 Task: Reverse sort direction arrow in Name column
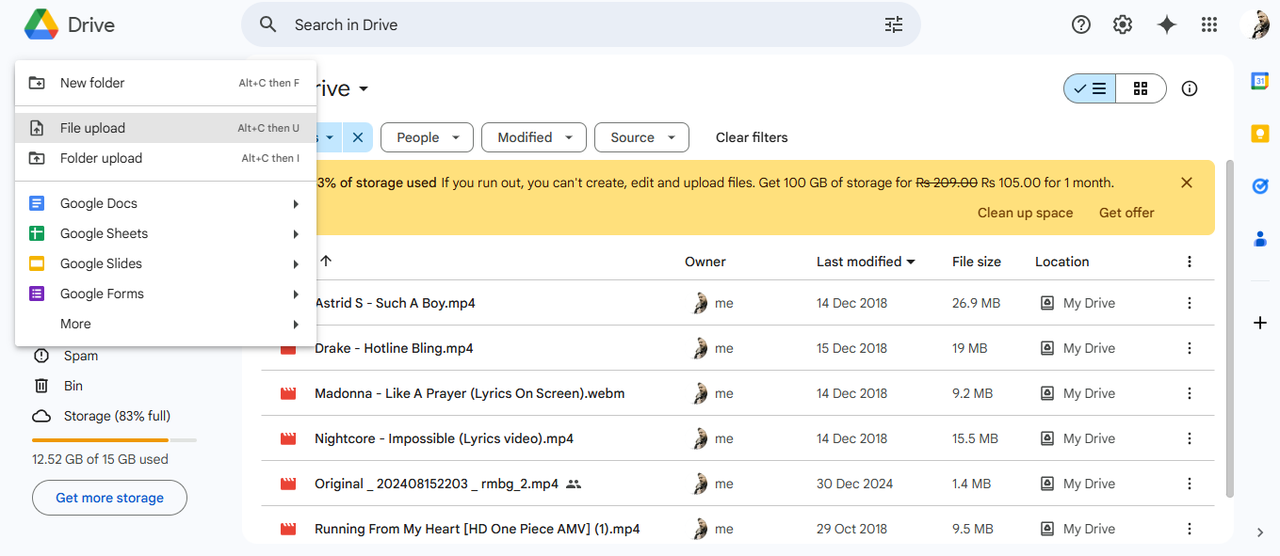click(325, 261)
